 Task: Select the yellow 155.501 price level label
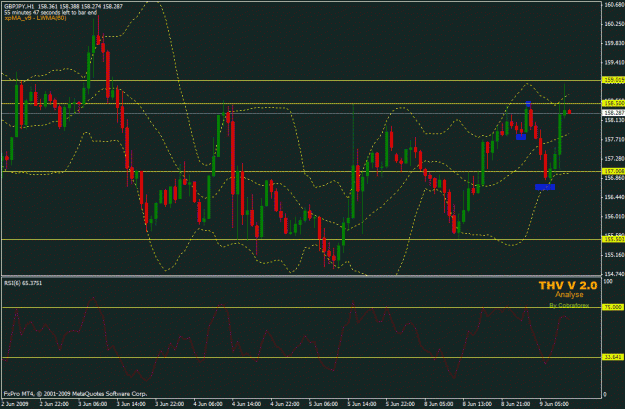[x=613, y=239]
